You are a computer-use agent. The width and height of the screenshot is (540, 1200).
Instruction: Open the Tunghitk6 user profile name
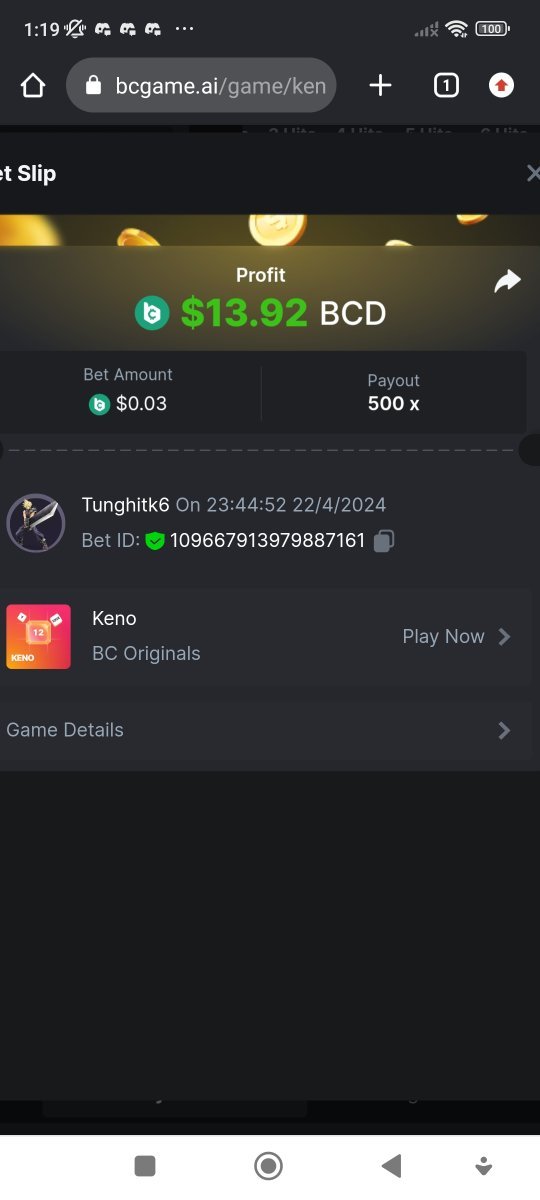tap(125, 505)
